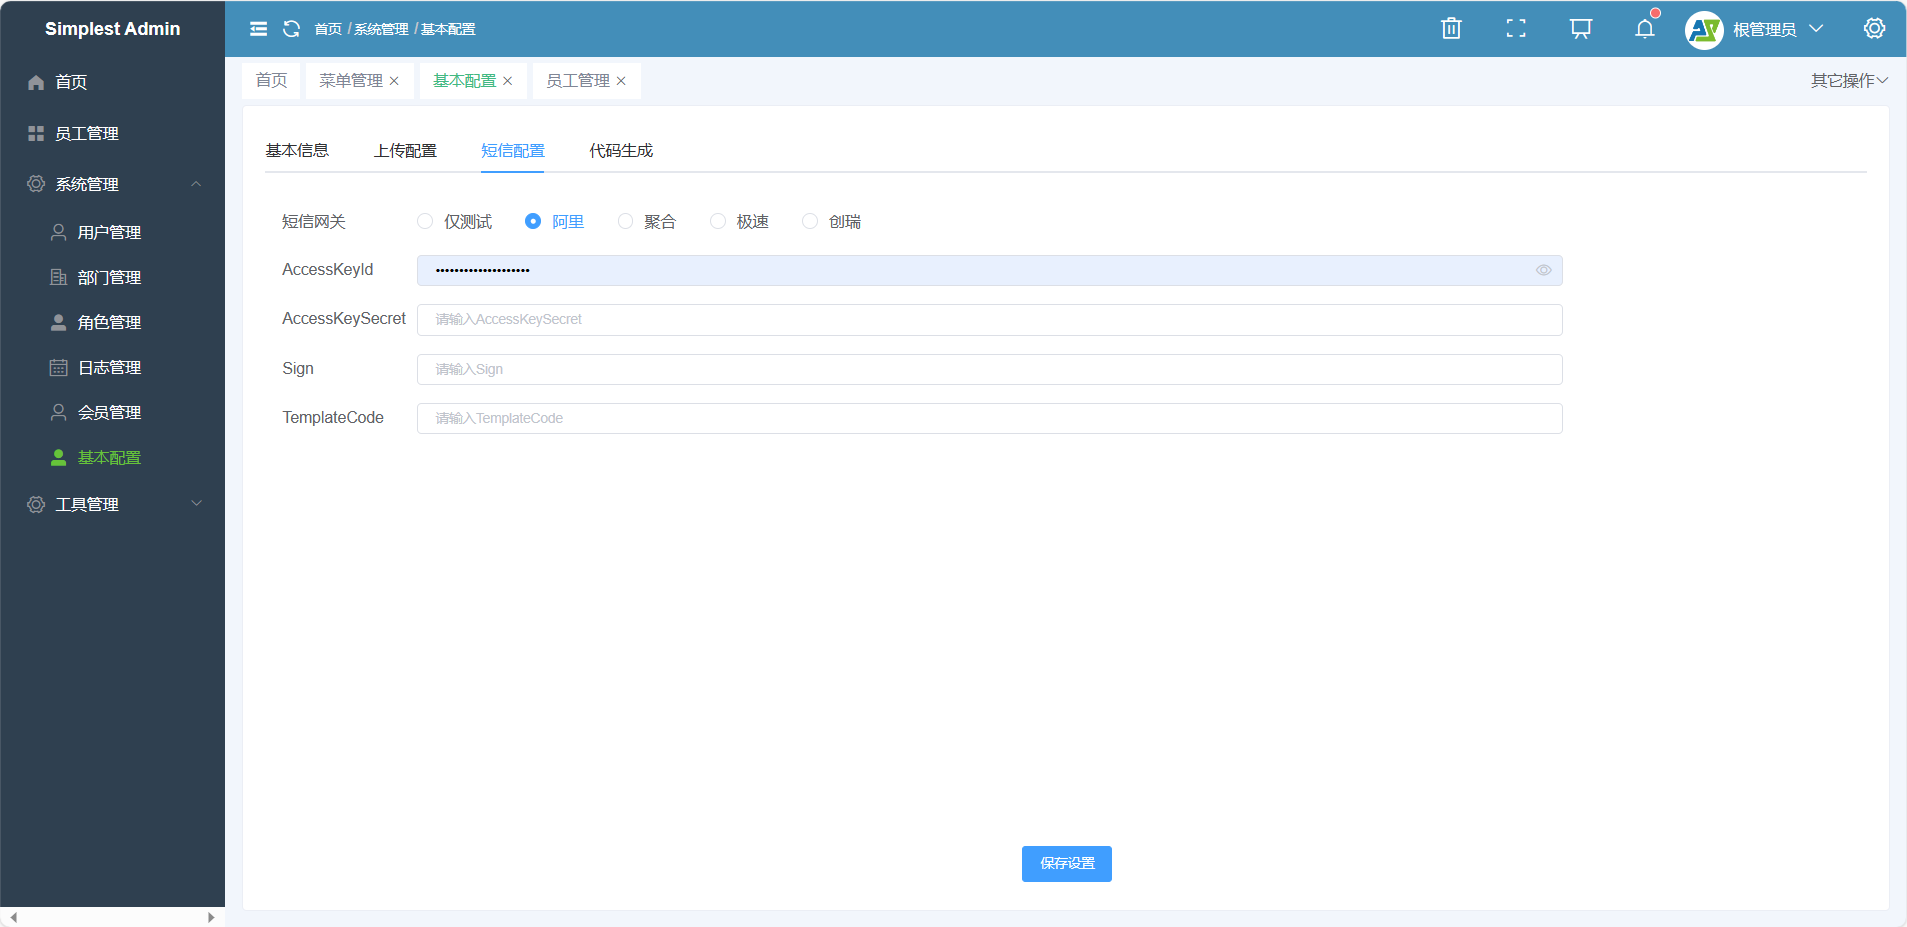Click the presentation screen icon in header
The image size is (1907, 927).
[1580, 29]
